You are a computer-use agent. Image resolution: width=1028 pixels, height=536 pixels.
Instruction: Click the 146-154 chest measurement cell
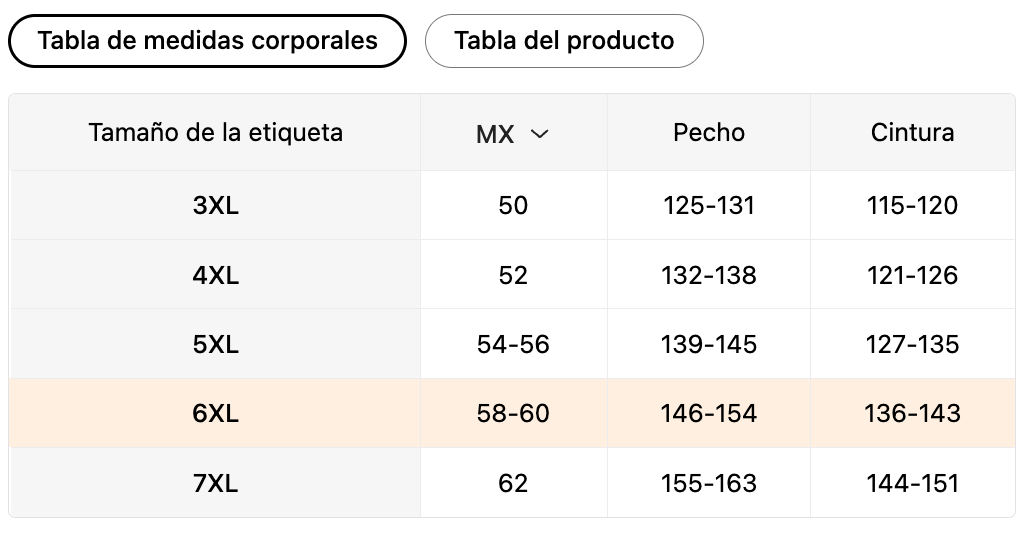click(x=709, y=413)
